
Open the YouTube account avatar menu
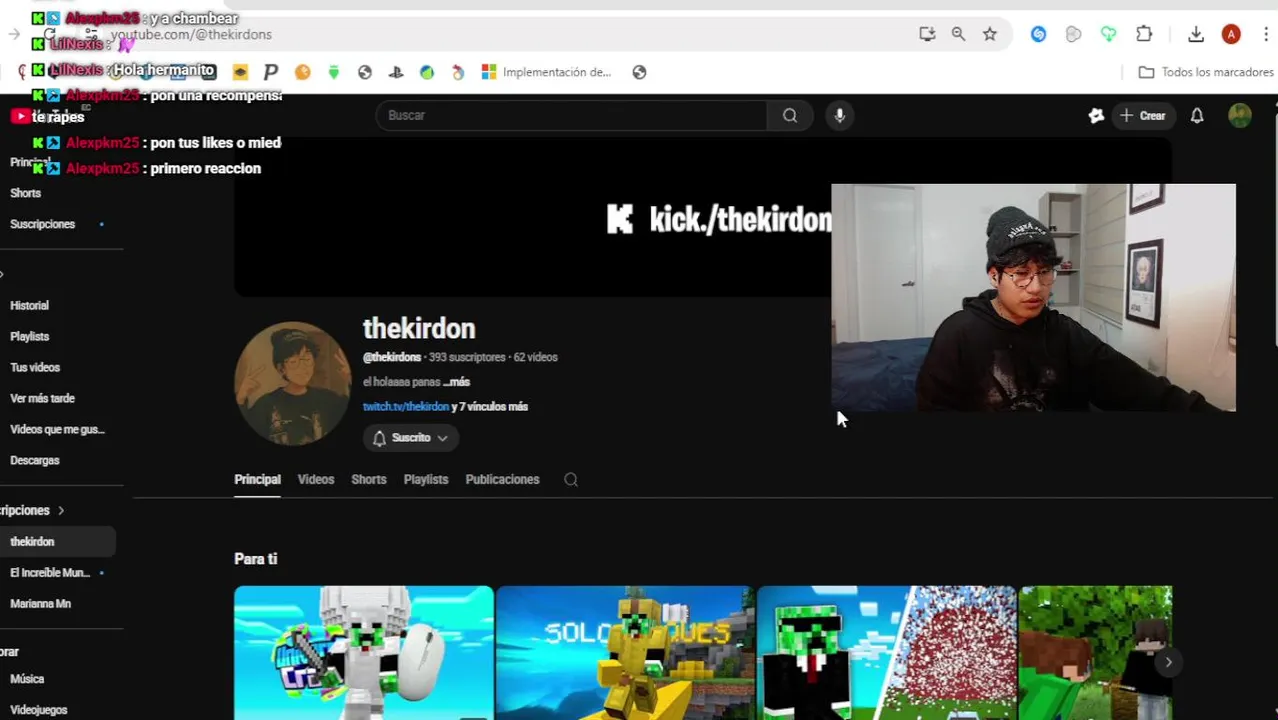coord(1240,116)
